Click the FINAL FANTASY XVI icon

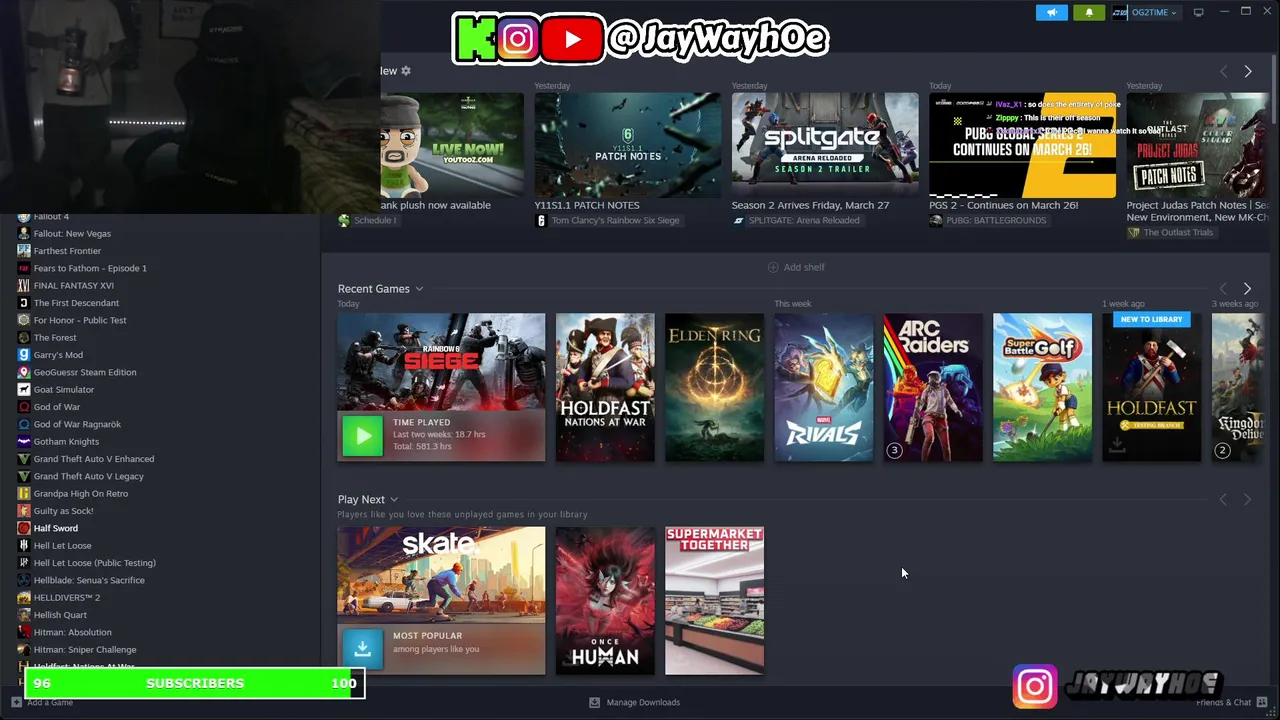point(24,285)
